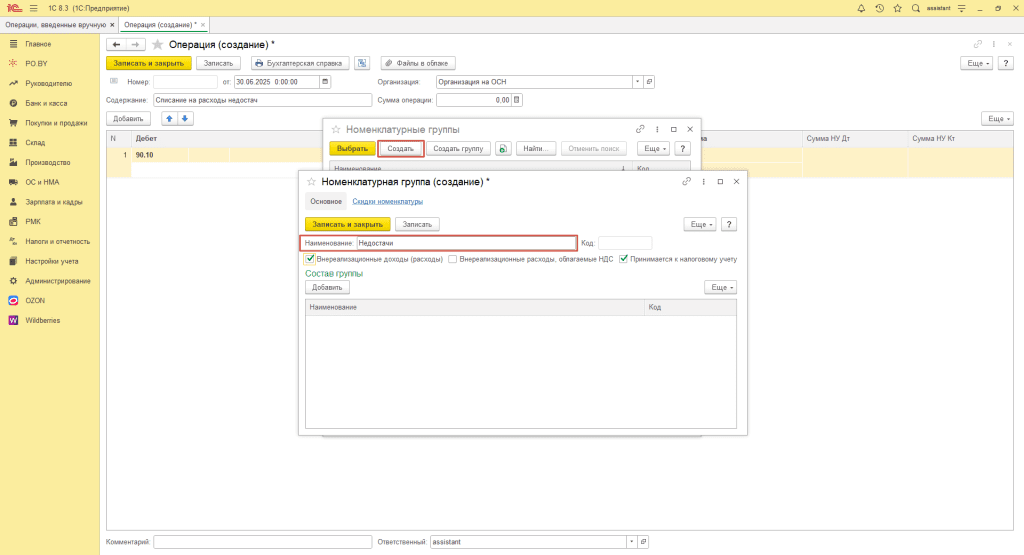Image resolution: width=1024 pixels, height=555 pixels.
Task: Focus the Содержание field
Action: point(263,100)
